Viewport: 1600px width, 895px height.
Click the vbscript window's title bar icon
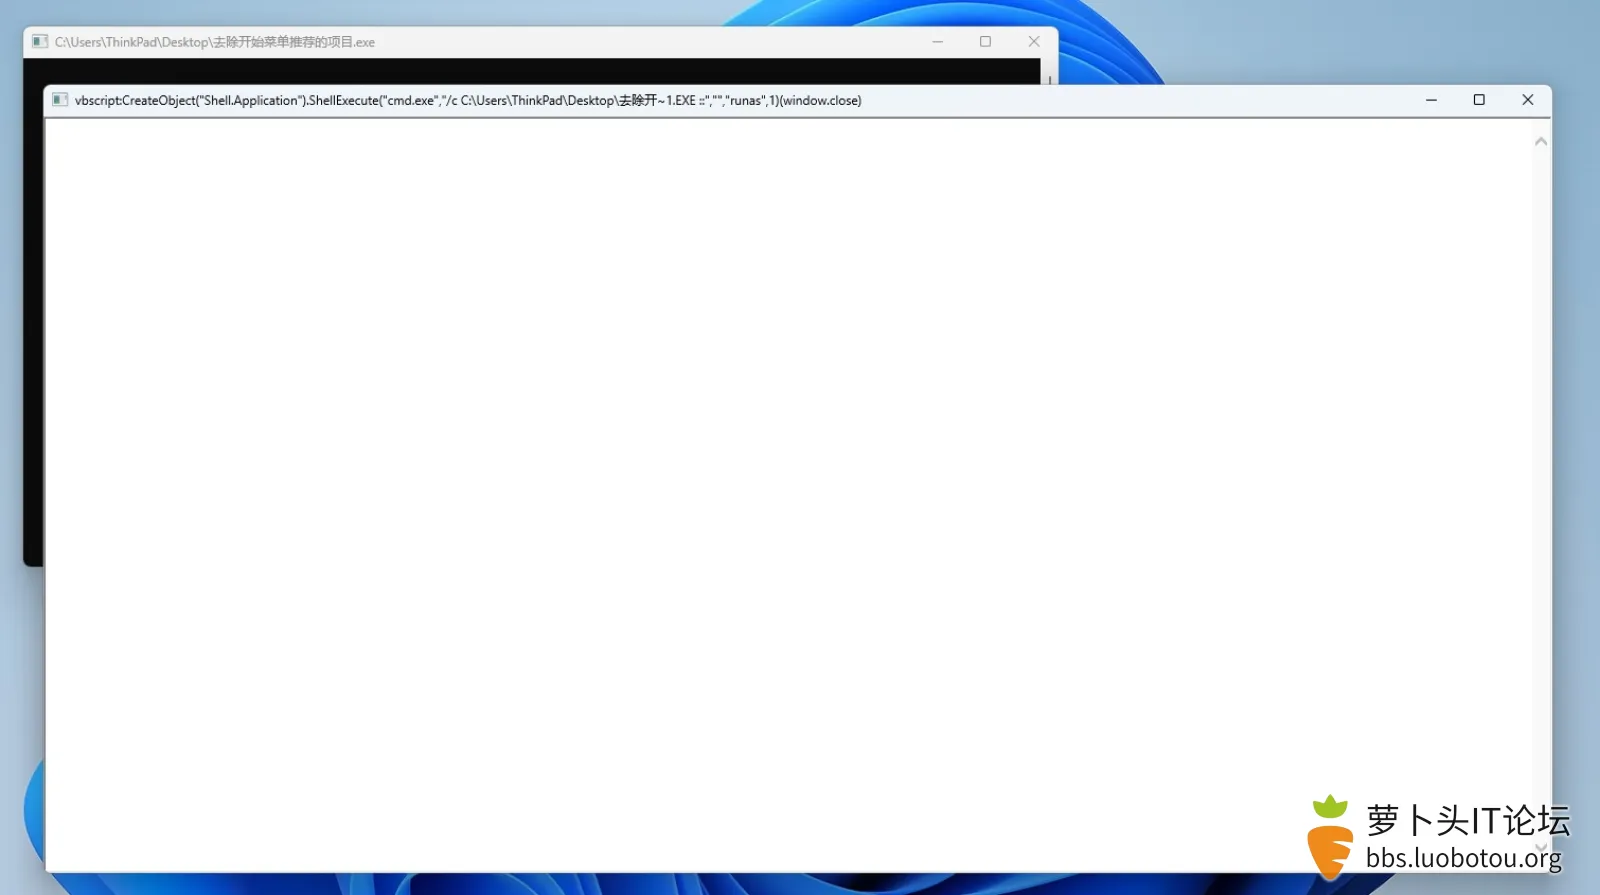coord(60,100)
